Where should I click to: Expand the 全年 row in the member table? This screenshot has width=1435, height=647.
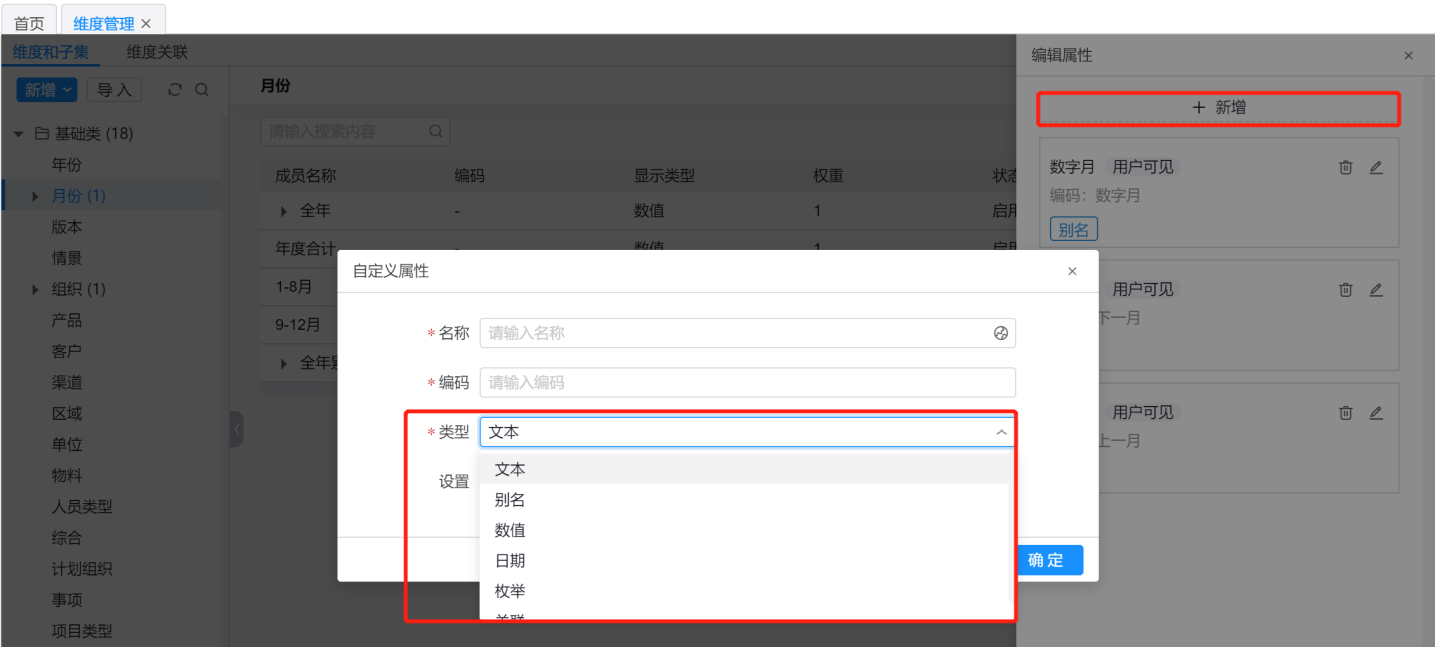(x=284, y=211)
